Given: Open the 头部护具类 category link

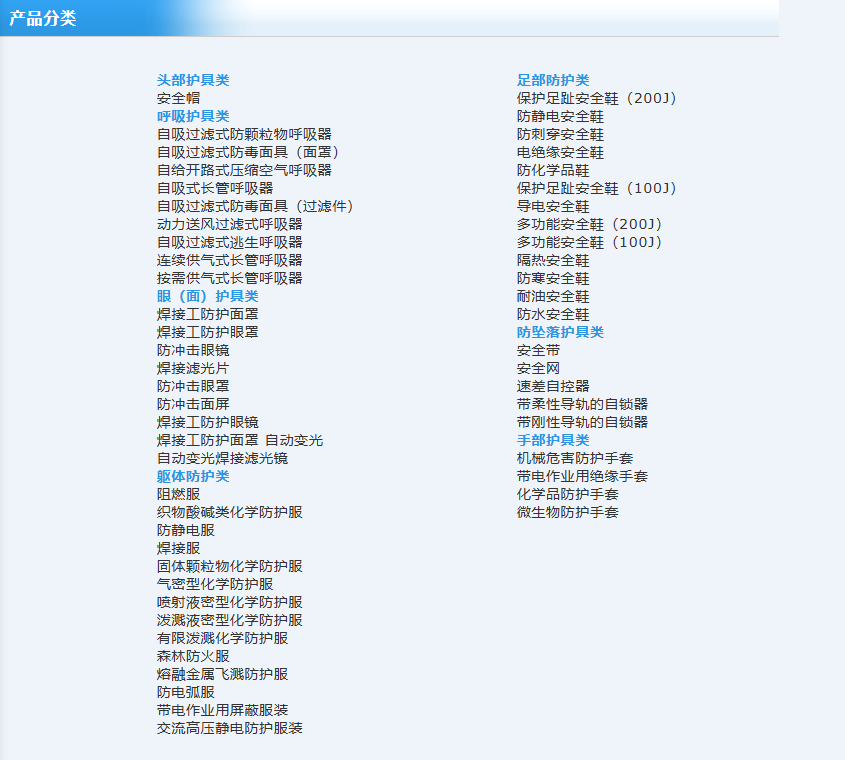Looking at the screenshot, I should point(193,80).
